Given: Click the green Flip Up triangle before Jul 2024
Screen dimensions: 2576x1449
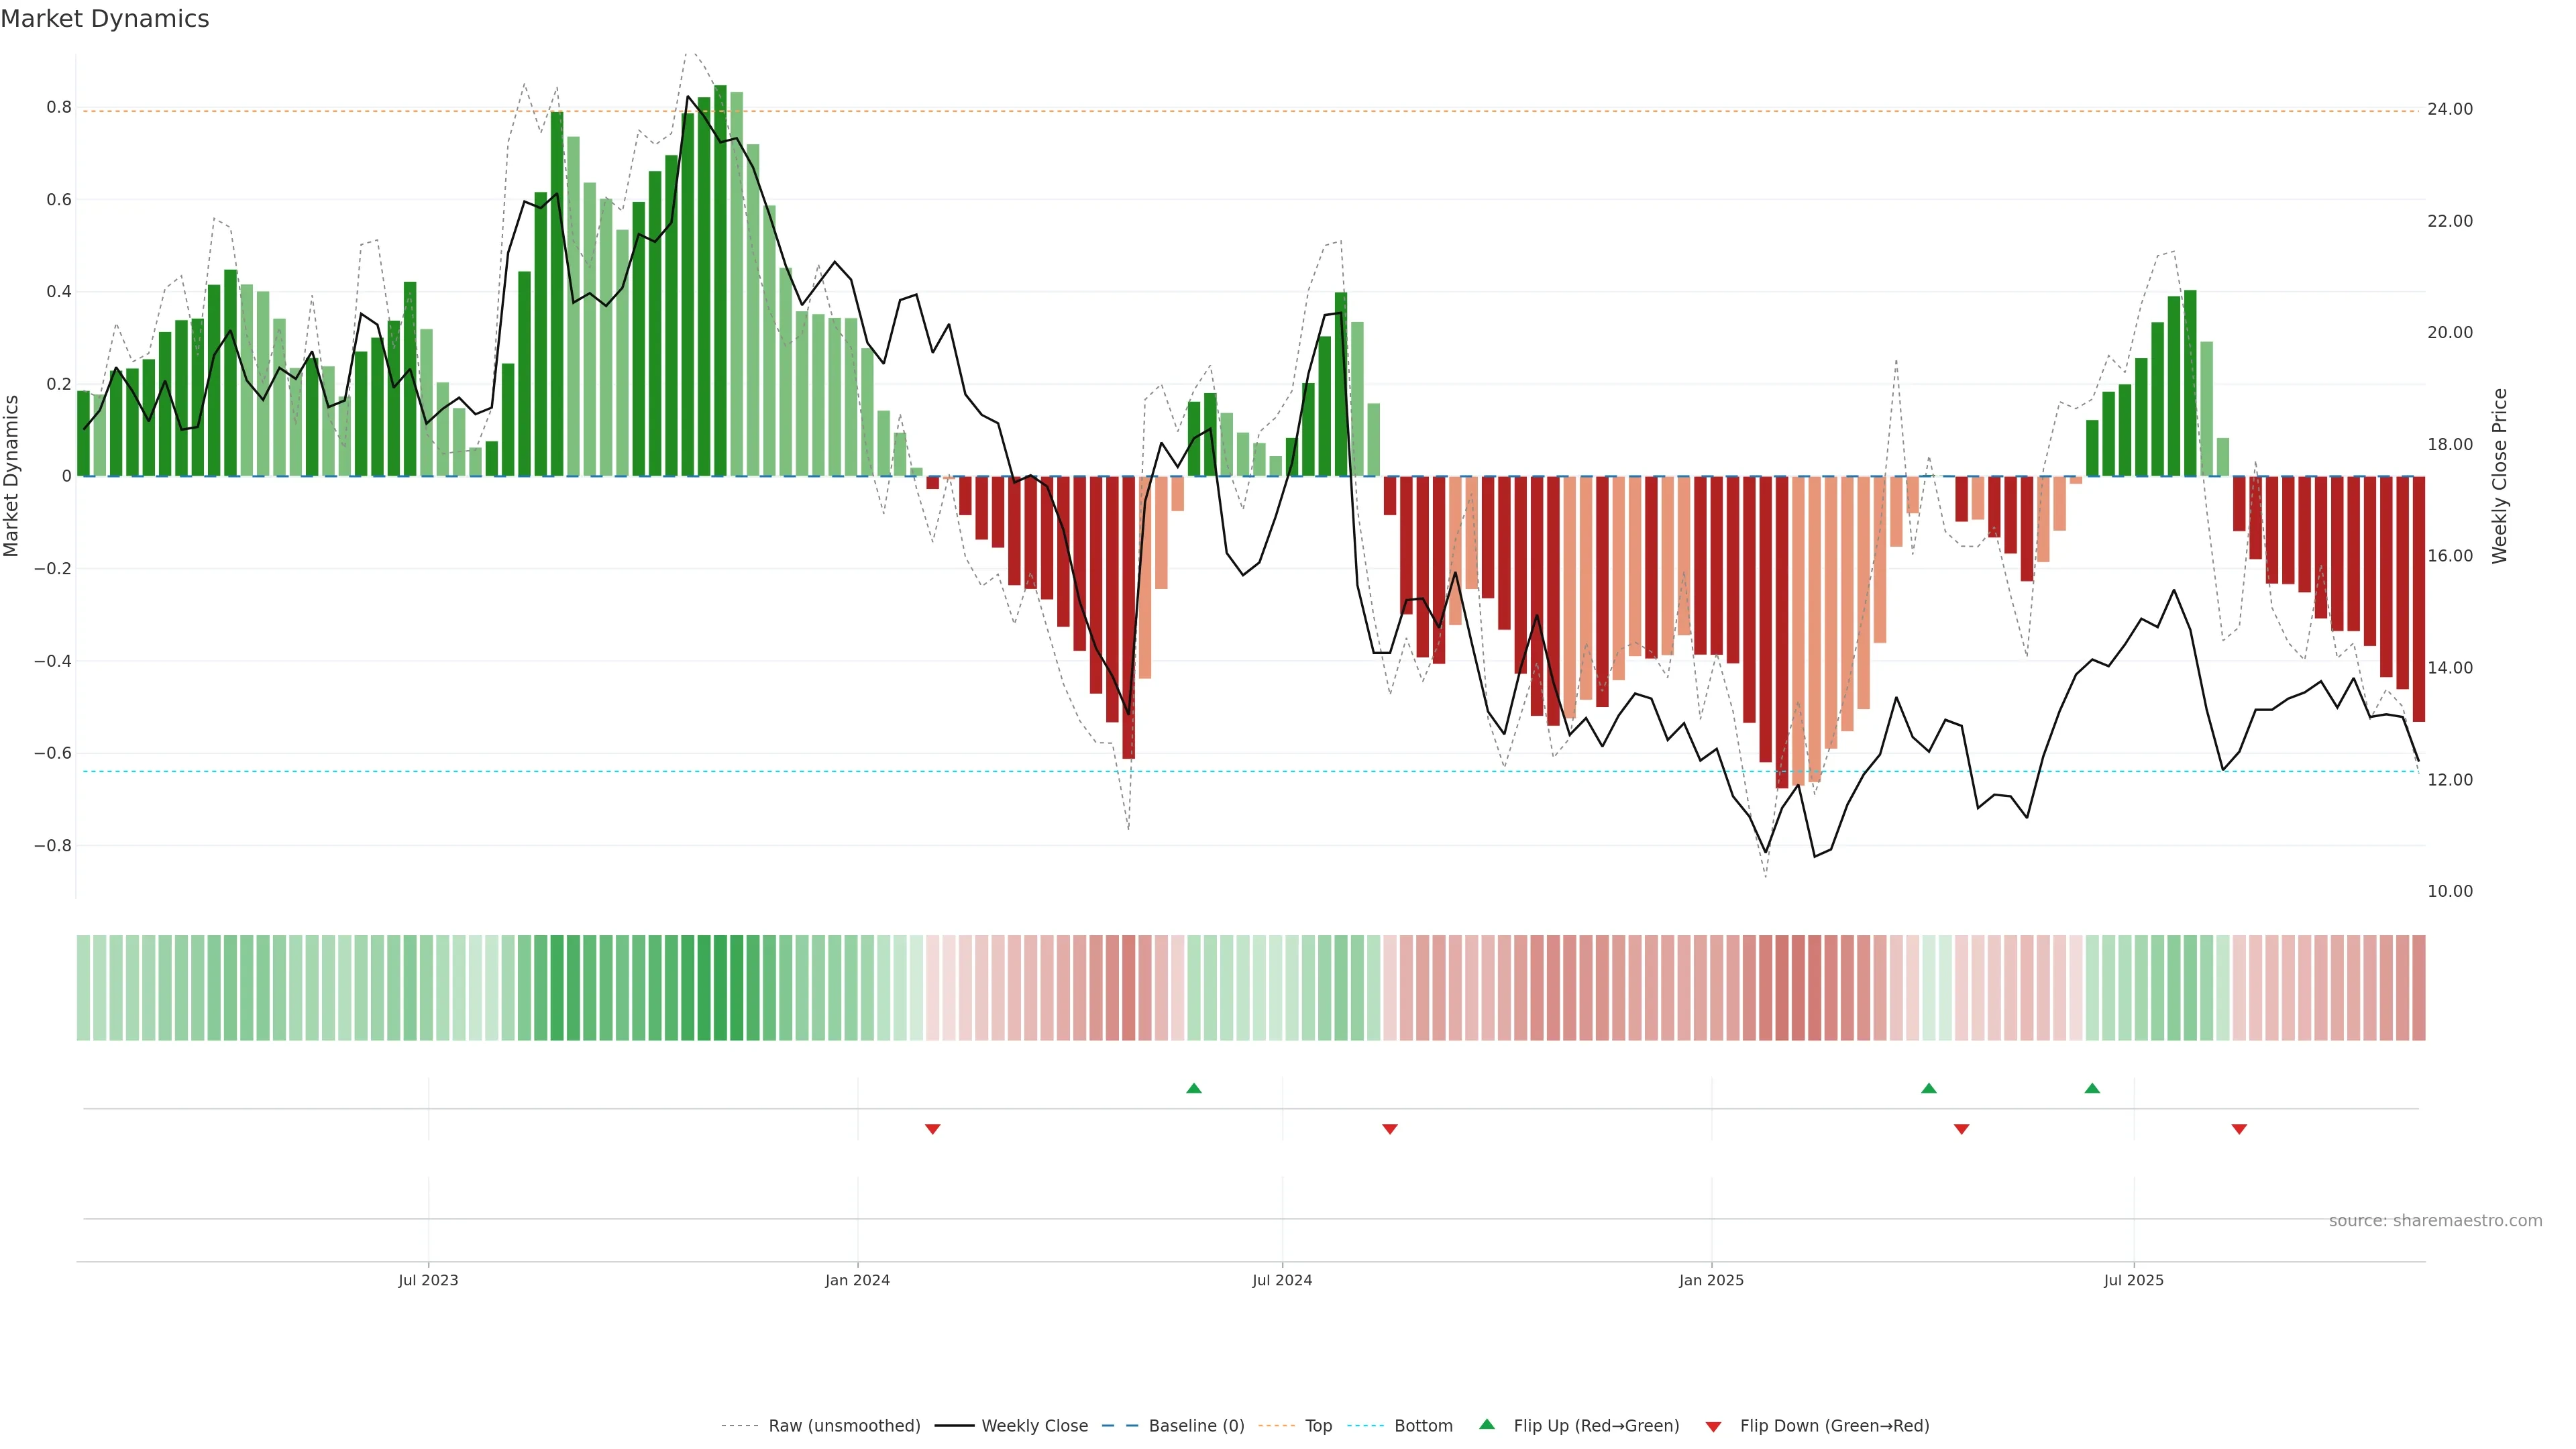Looking at the screenshot, I should click(x=1193, y=1088).
